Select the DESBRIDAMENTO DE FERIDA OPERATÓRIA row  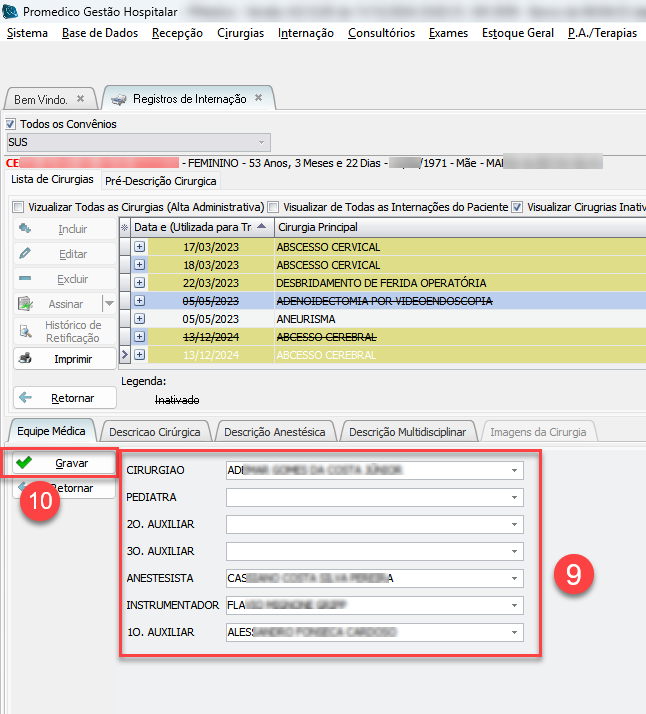[x=380, y=283]
